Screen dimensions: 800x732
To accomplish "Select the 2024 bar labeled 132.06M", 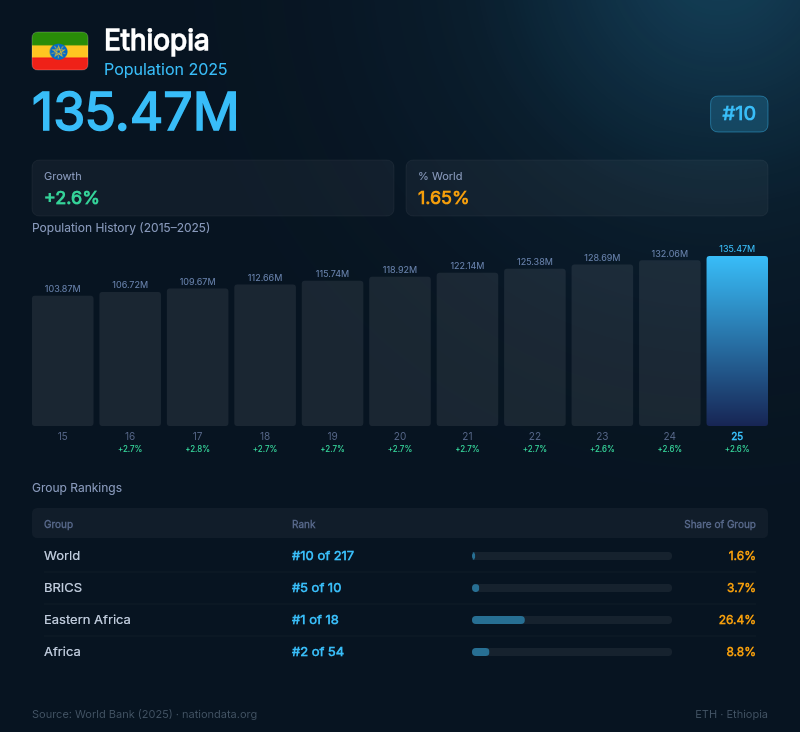I will coord(669,343).
